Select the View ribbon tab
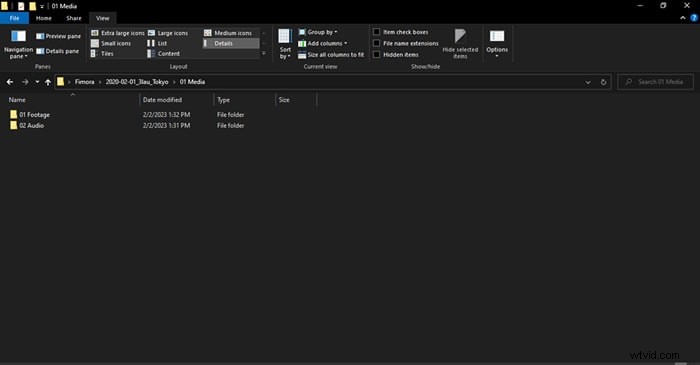Viewport: 700px width, 365px height. point(103,18)
